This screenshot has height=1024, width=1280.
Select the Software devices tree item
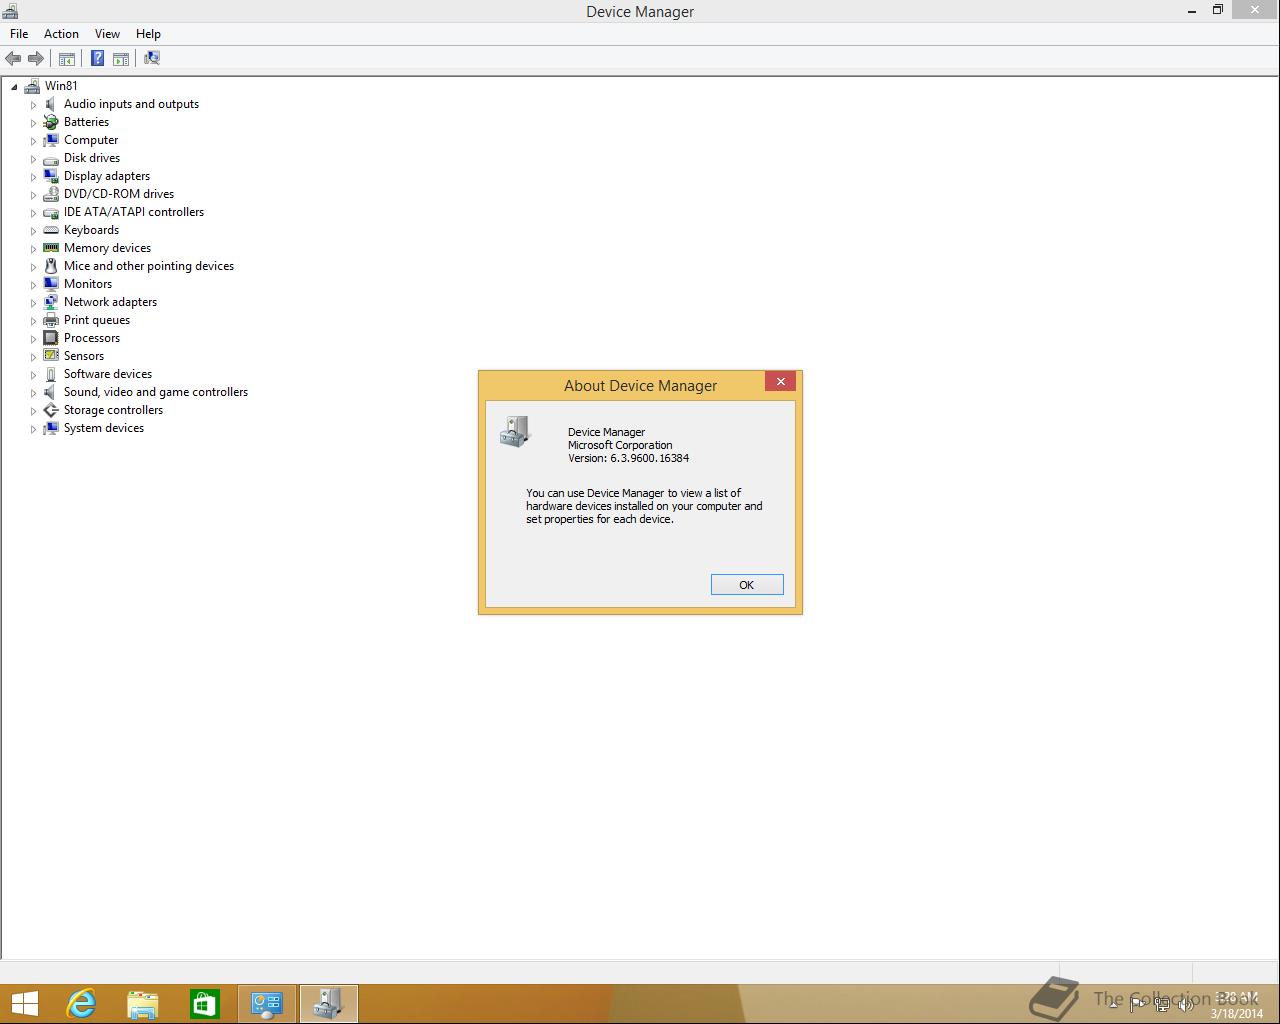click(x=108, y=374)
